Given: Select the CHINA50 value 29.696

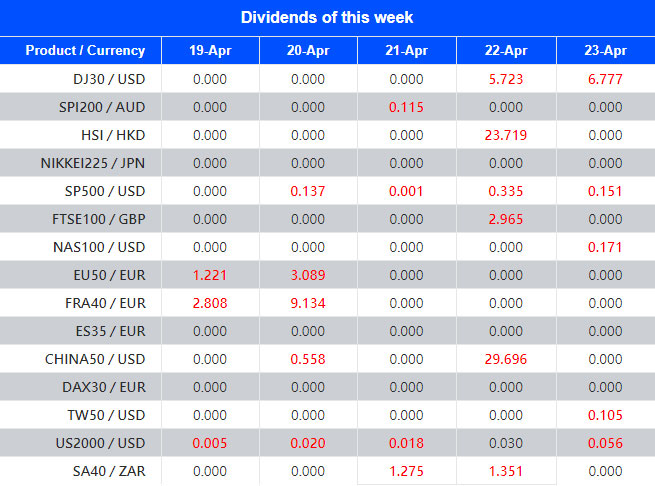Looking at the screenshot, I should [x=505, y=359].
